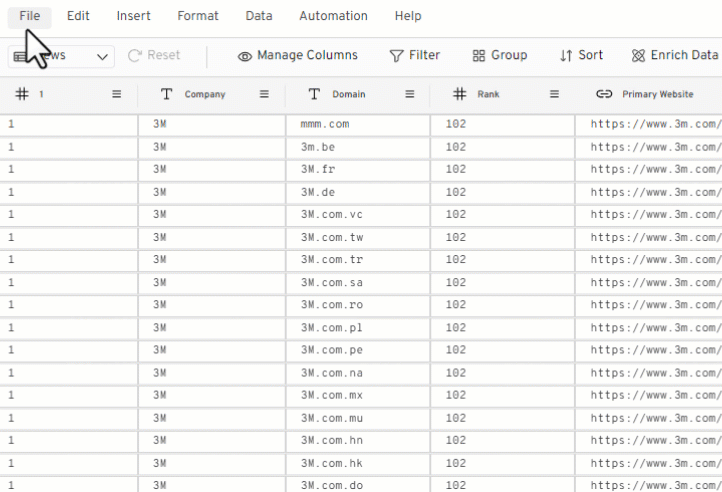The height and width of the screenshot is (492, 722).
Task: Click text type icon of Domain column
Action: pos(314,94)
